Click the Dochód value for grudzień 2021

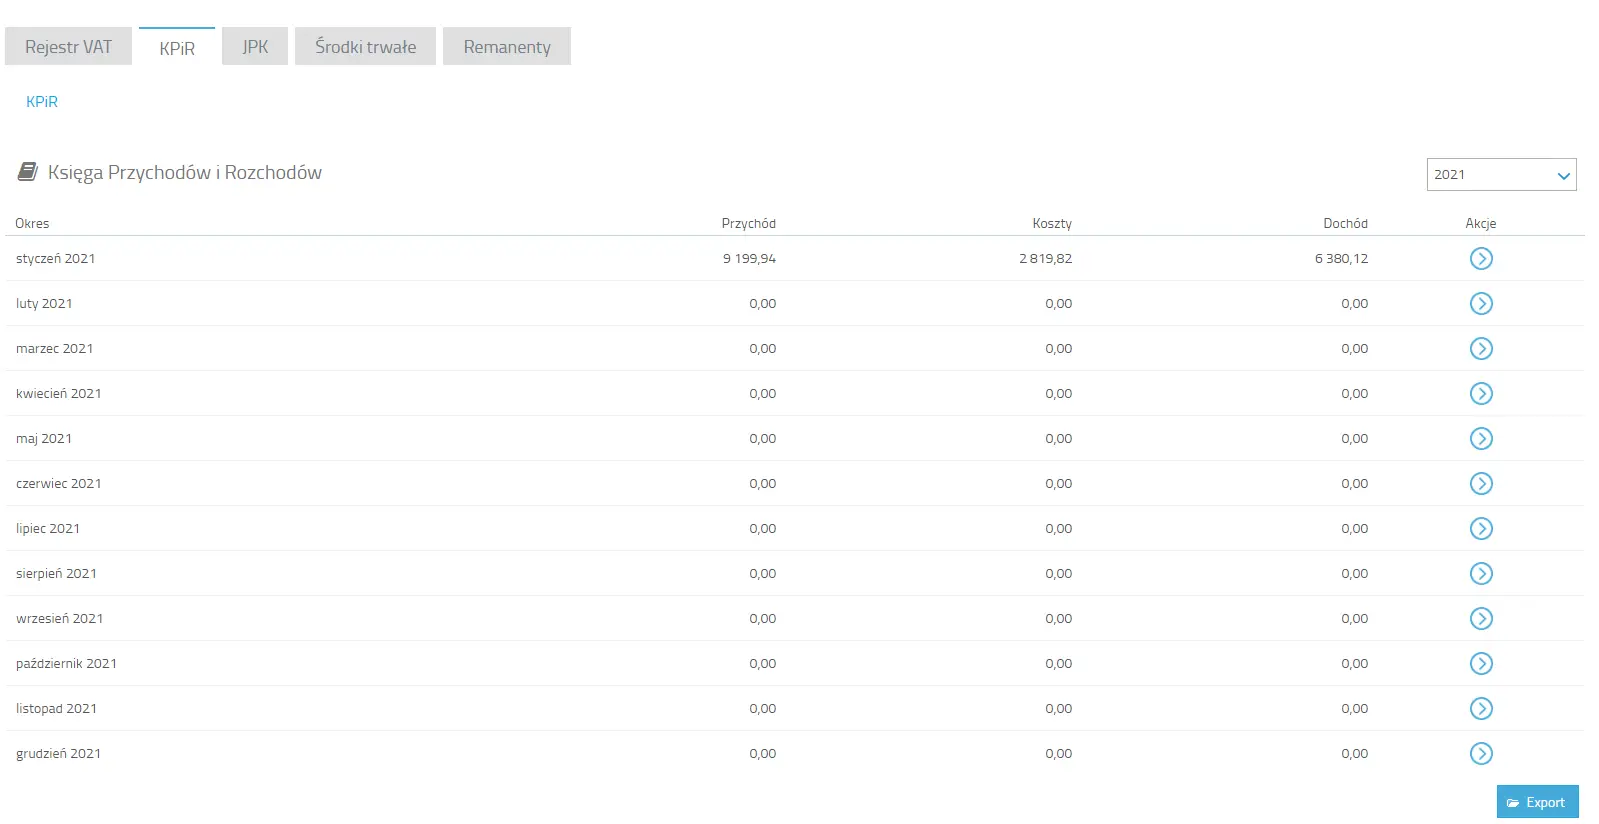click(1355, 754)
